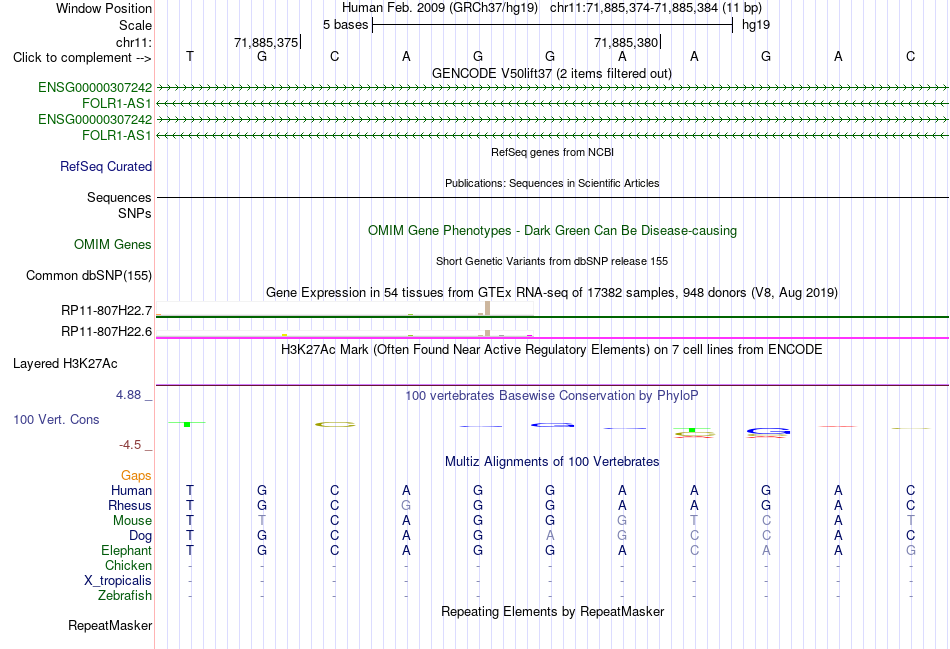This screenshot has width=950, height=649.
Task: Click the 'Zebrafish' alignment row label
Action: (125, 596)
